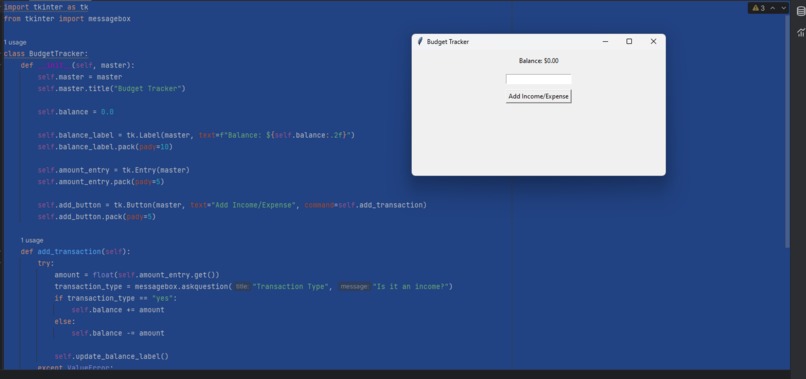Click the 'Budget Tracker' window title text
Image resolution: width=806 pixels, height=379 pixels.
pos(448,42)
